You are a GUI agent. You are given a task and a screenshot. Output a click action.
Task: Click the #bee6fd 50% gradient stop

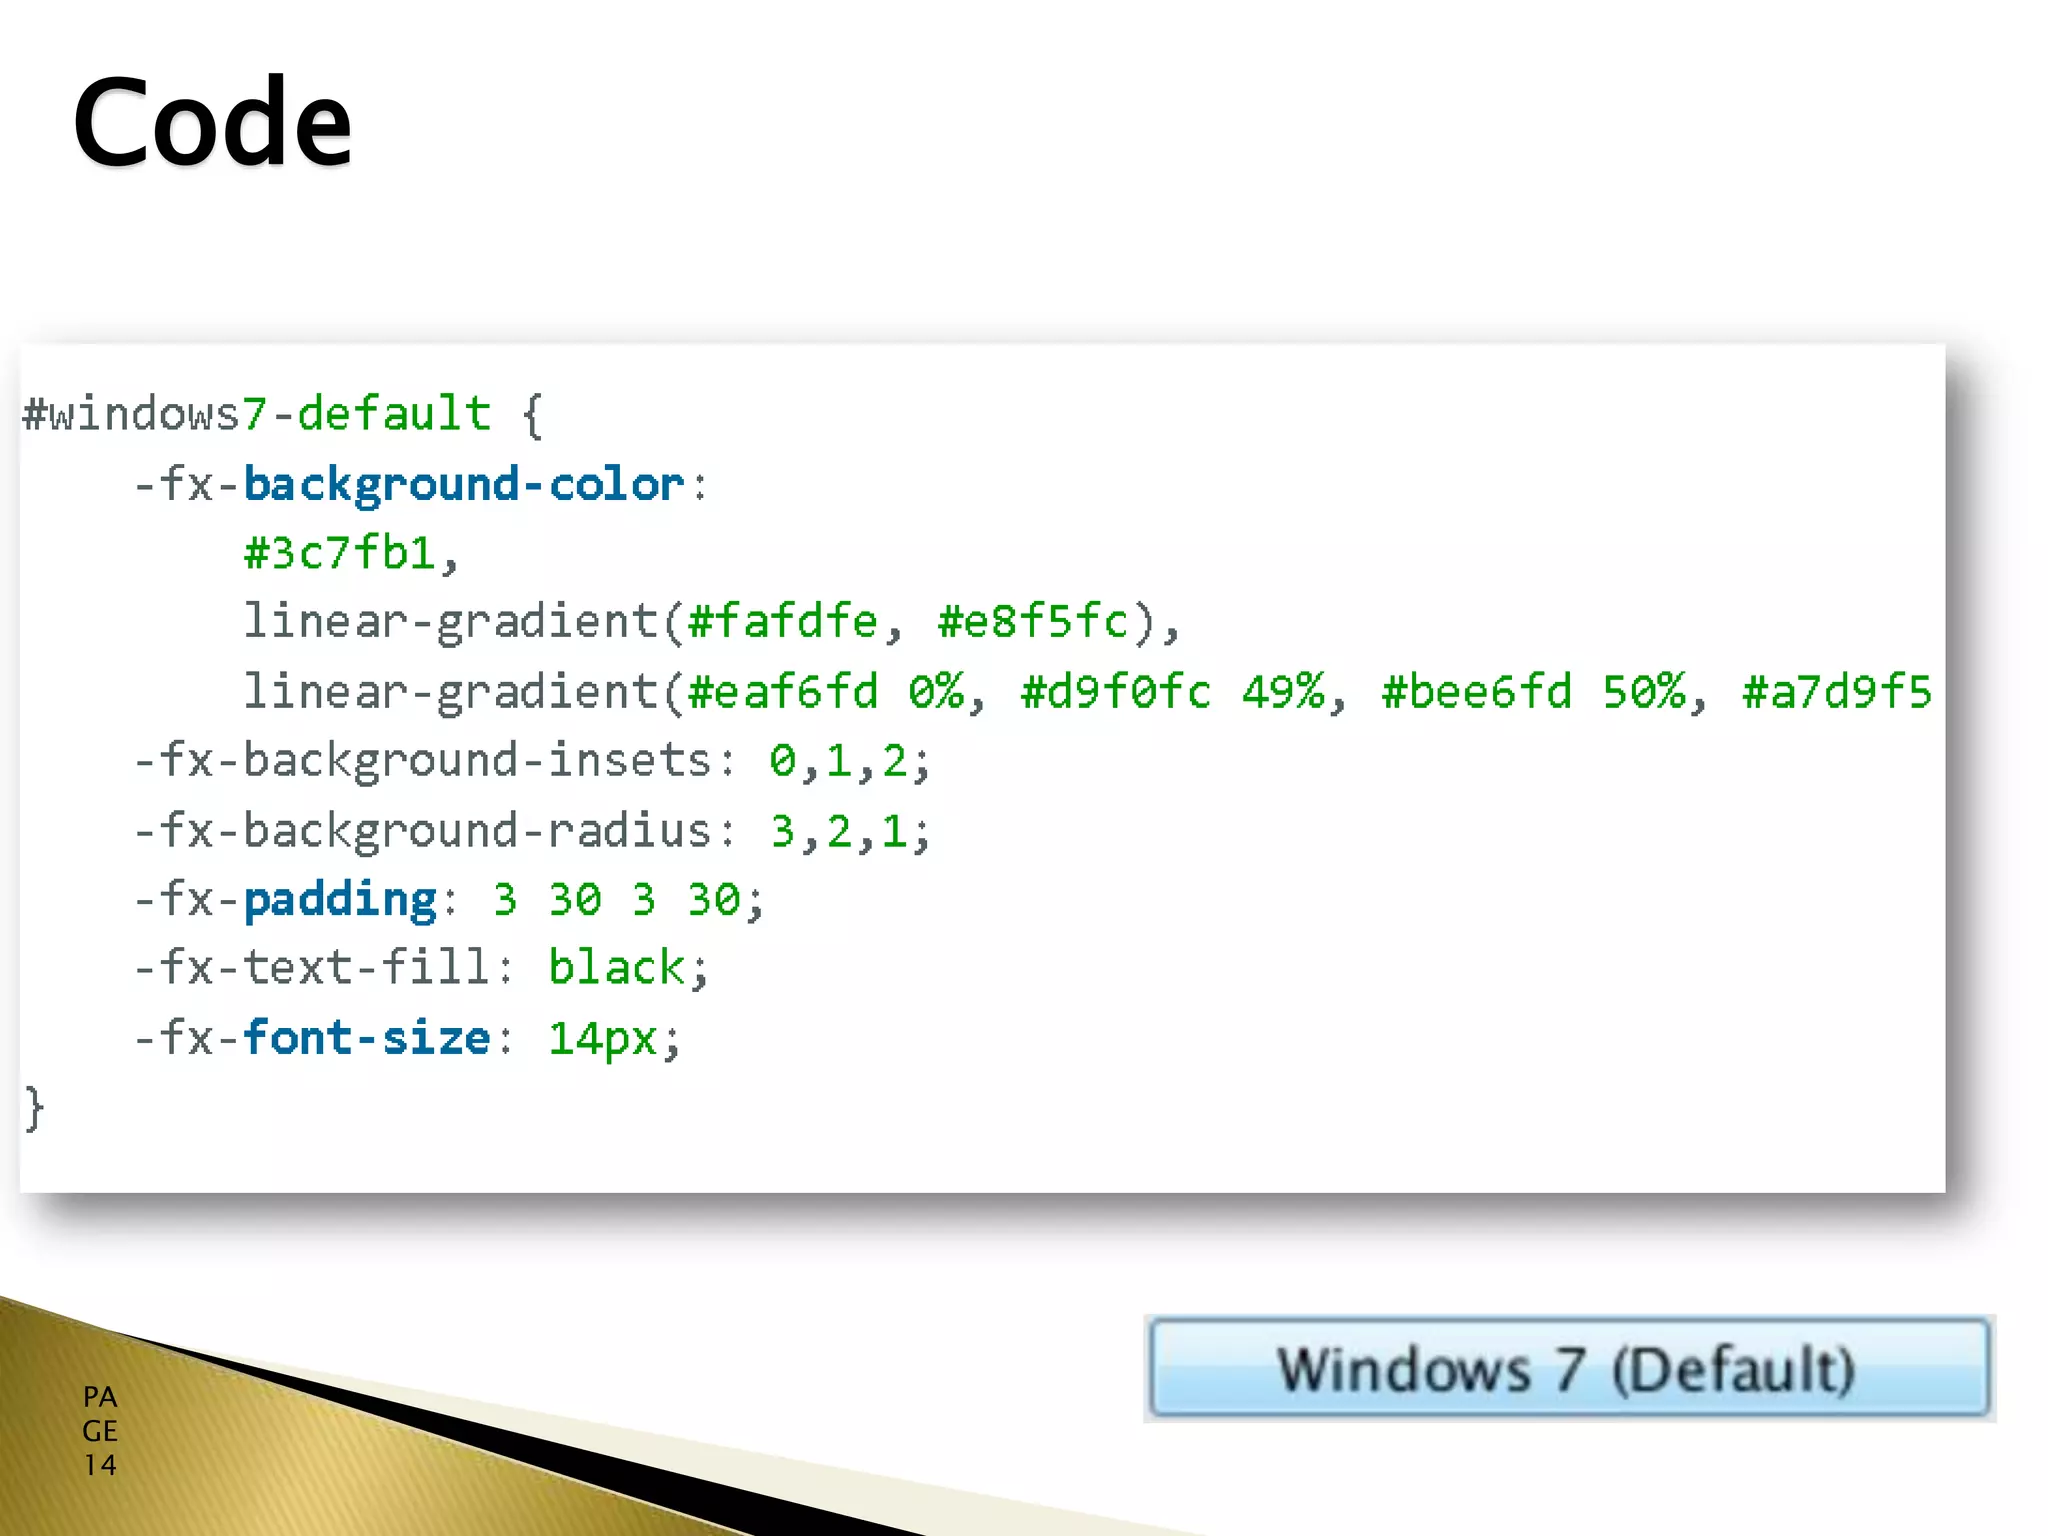tap(1532, 691)
